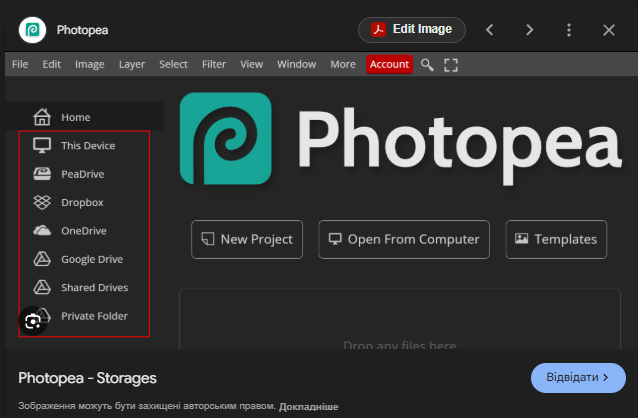Open the three-dot more options menu
The height and width of the screenshot is (418, 638).
(x=569, y=30)
